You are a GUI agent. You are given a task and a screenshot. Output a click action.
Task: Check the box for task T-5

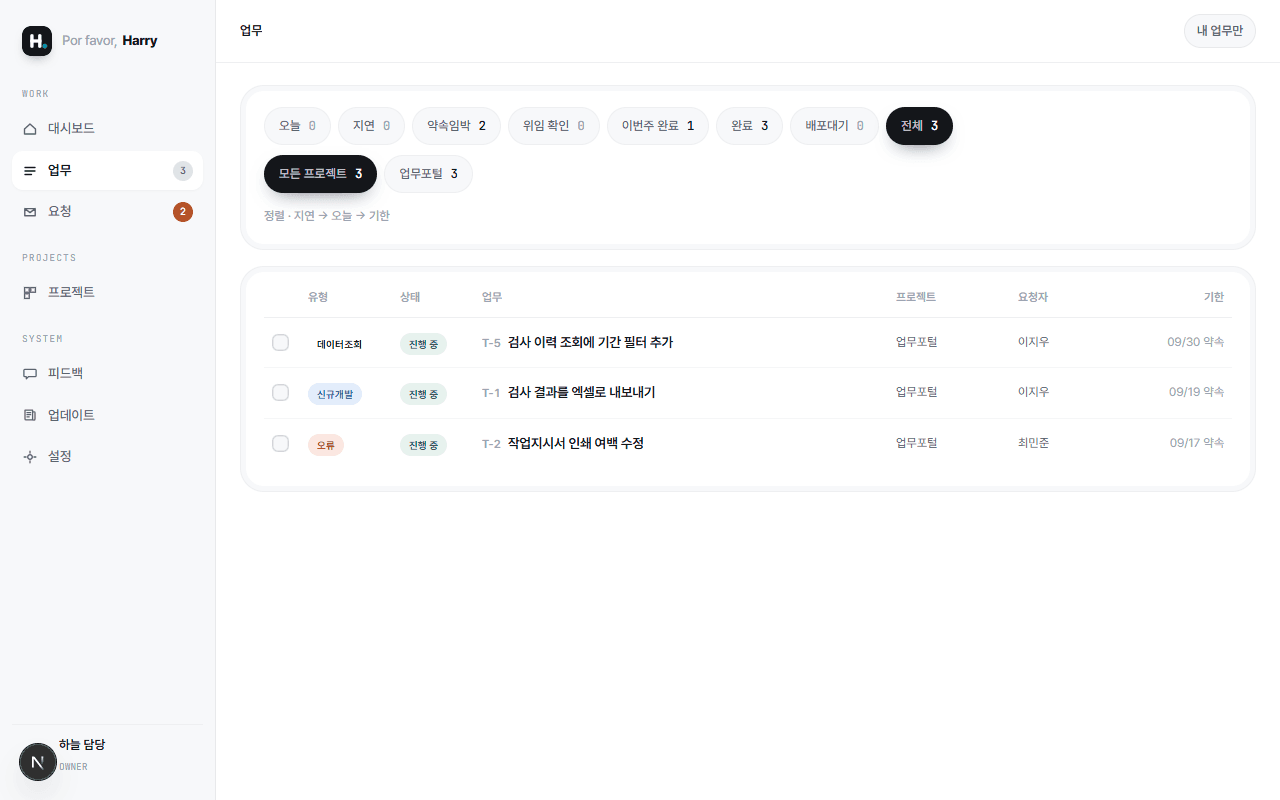(280, 342)
